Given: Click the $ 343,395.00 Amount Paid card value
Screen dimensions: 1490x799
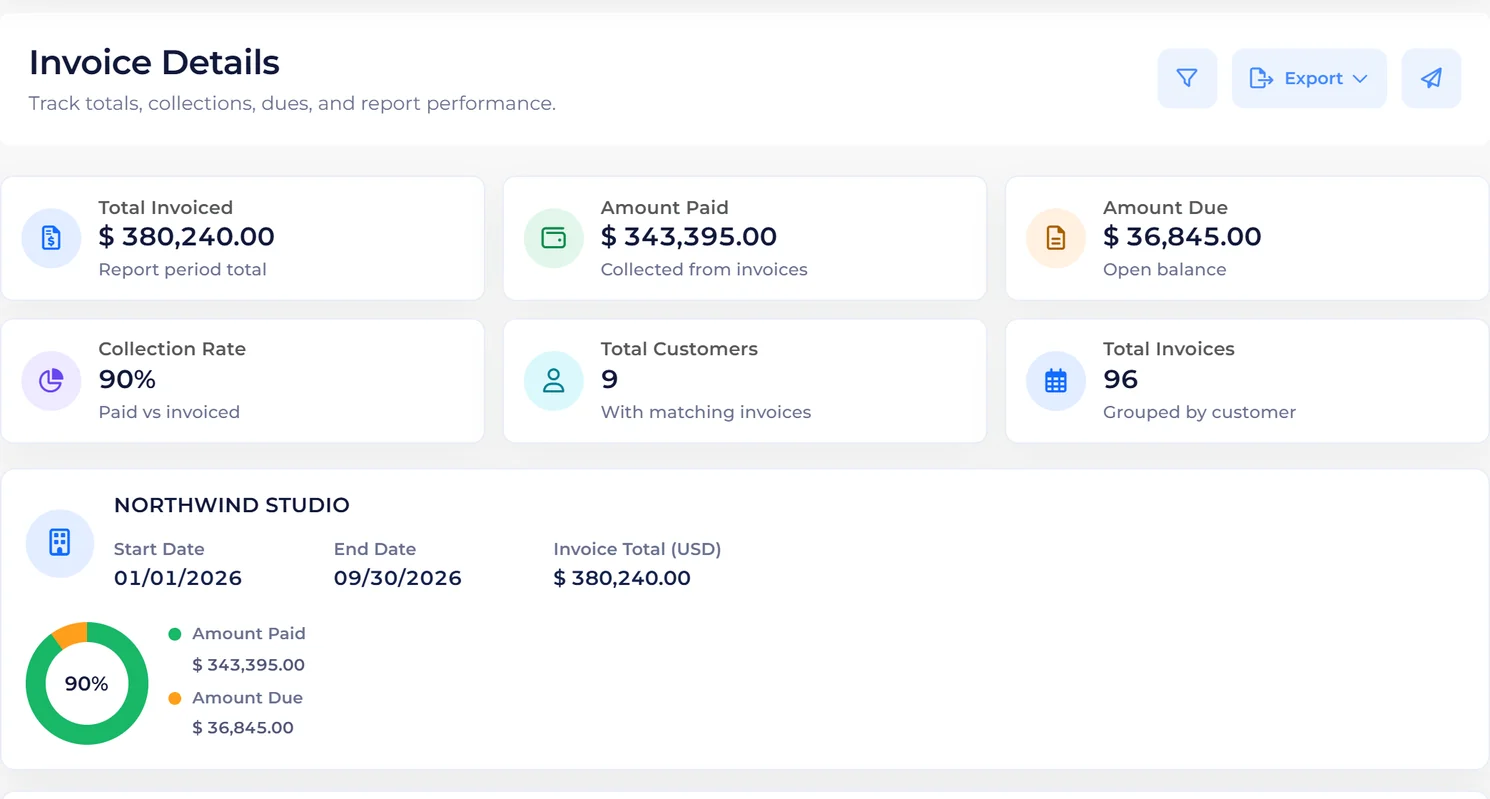Looking at the screenshot, I should (x=689, y=237).
